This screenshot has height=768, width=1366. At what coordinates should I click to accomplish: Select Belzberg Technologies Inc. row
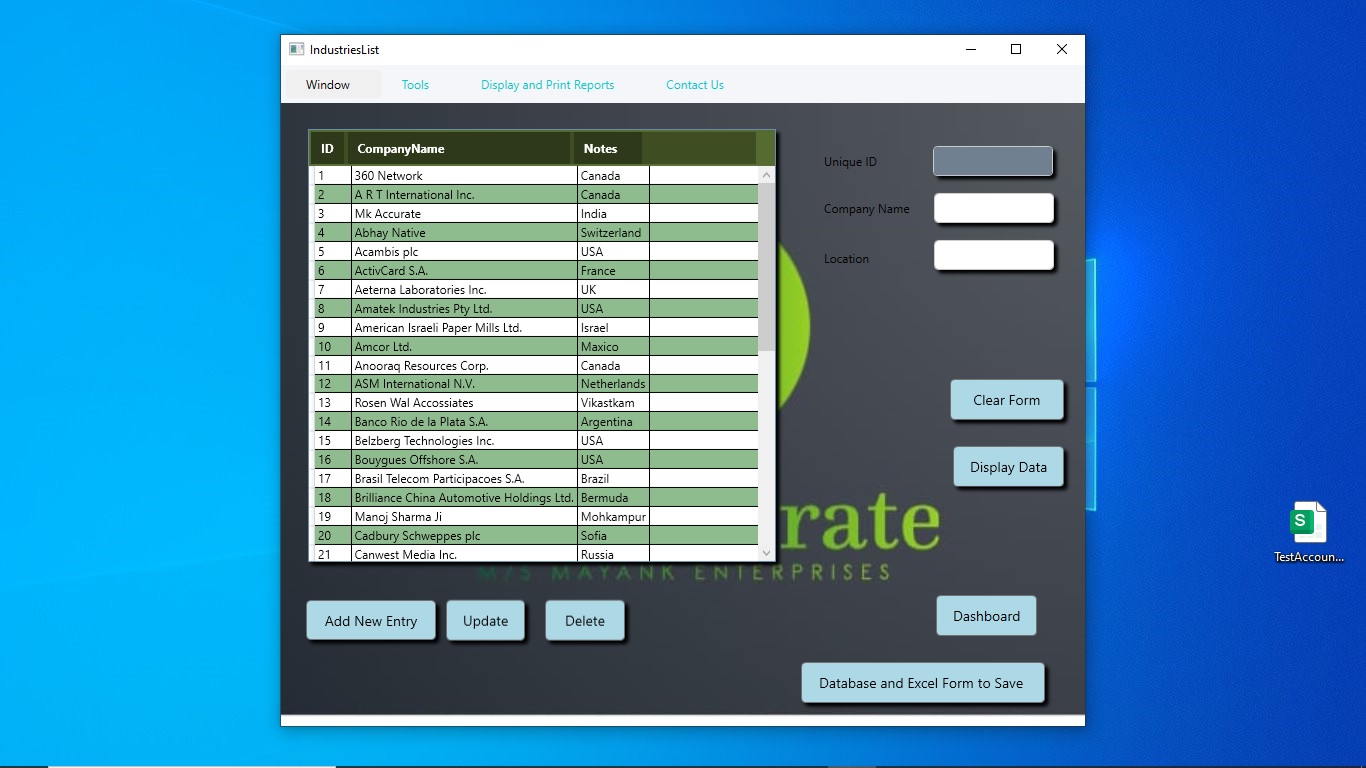click(x=536, y=441)
